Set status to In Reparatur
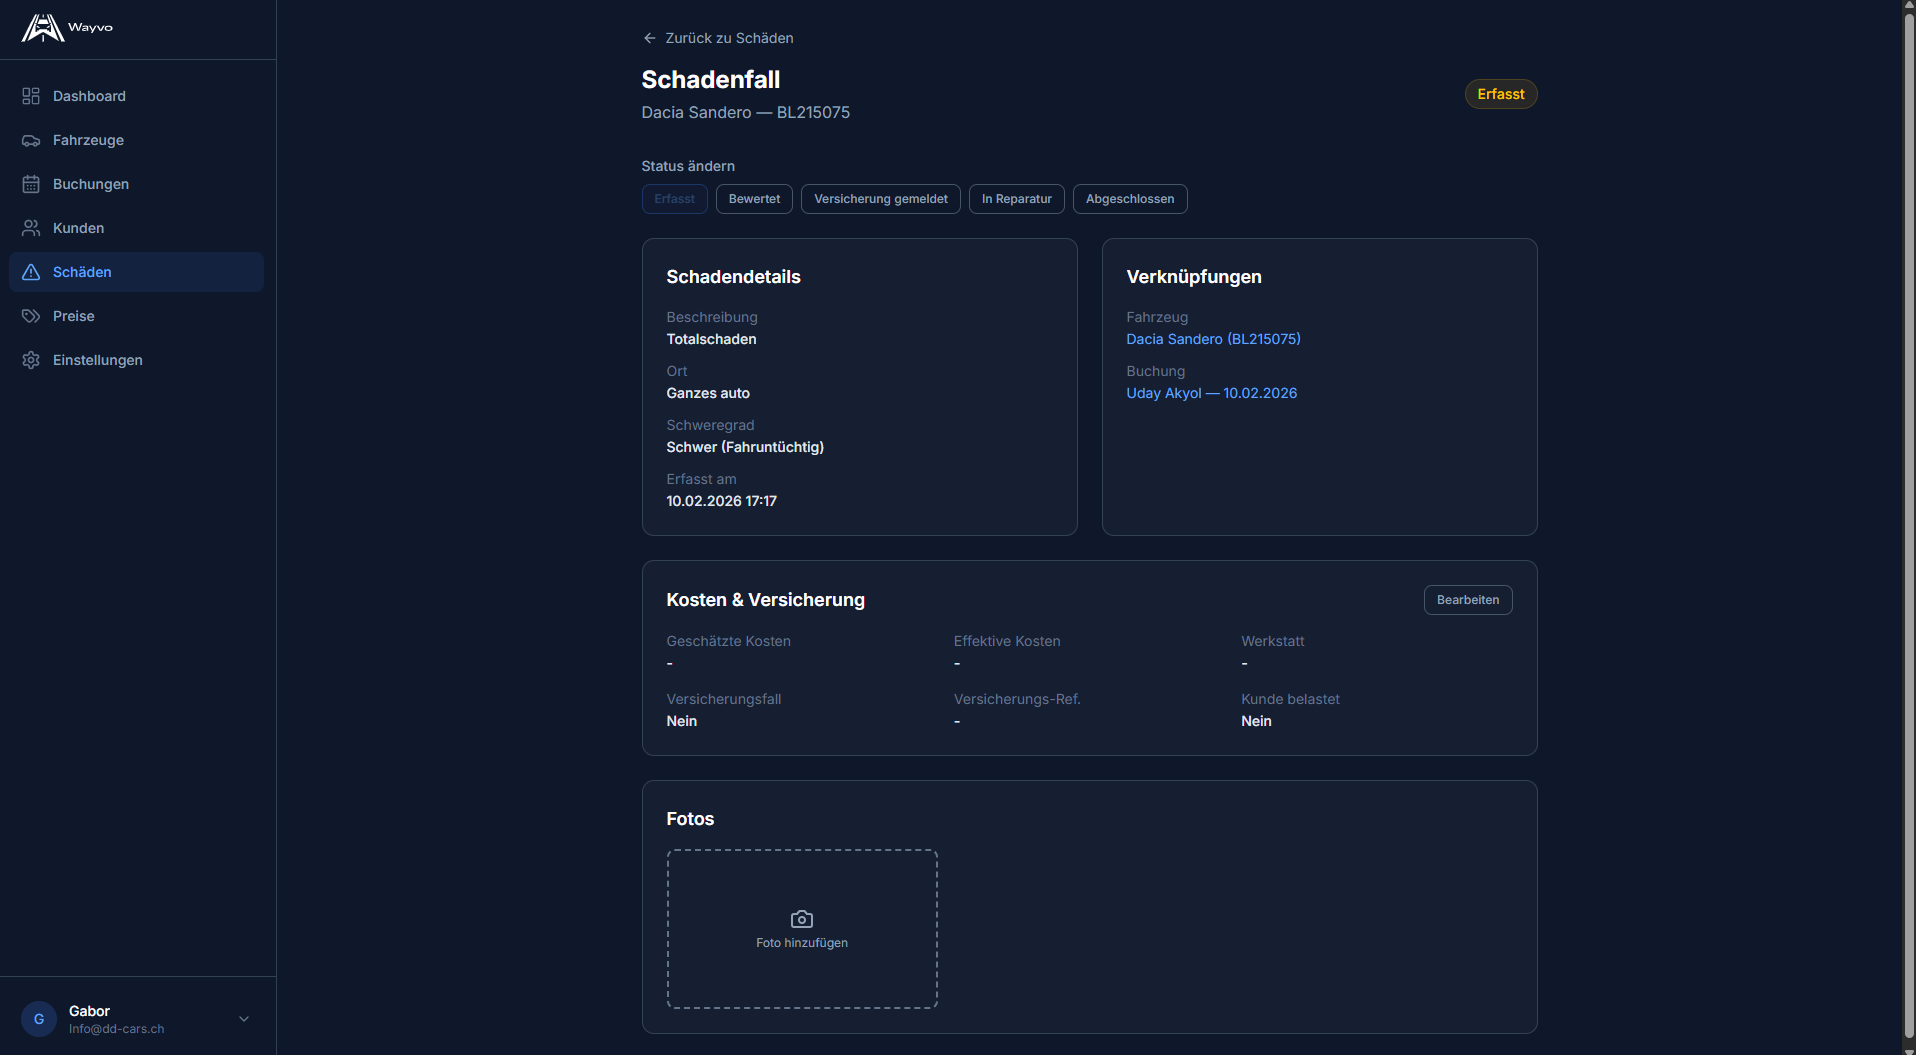This screenshot has height=1055, width=1916. click(x=1016, y=199)
